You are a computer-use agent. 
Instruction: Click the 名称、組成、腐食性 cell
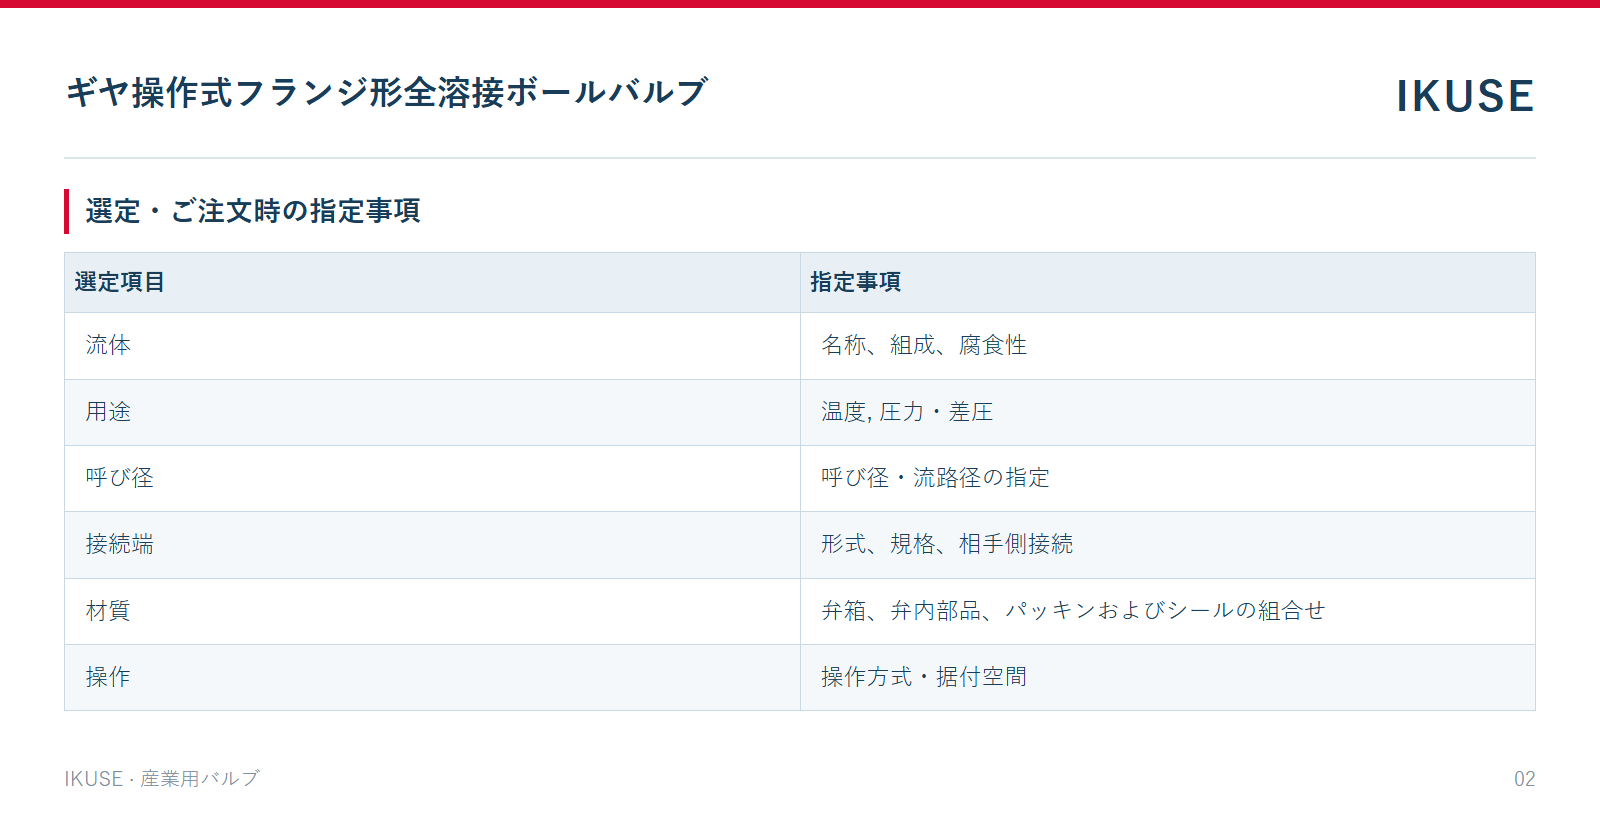[x=1168, y=346]
